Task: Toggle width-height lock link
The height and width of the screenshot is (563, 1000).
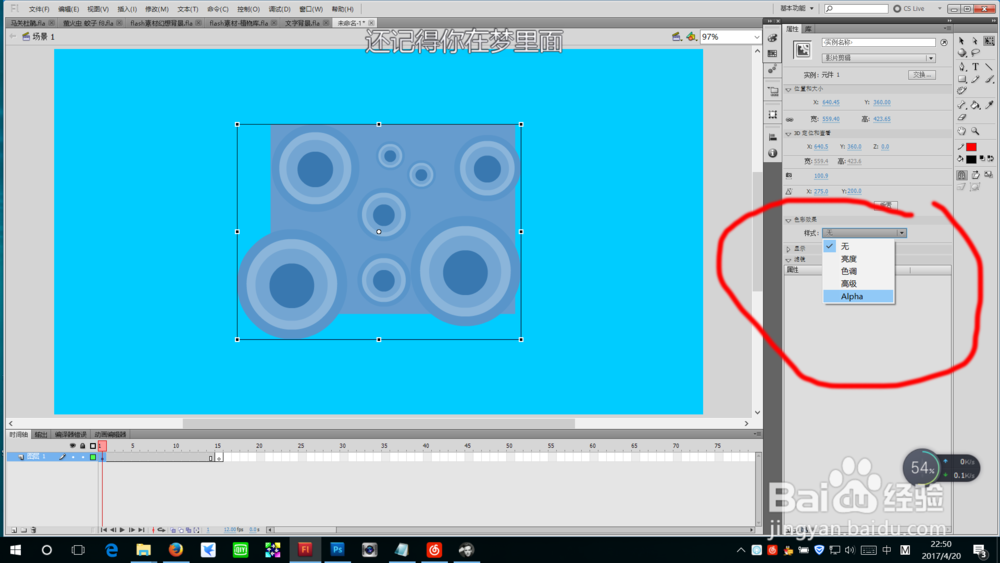Action: (790, 119)
